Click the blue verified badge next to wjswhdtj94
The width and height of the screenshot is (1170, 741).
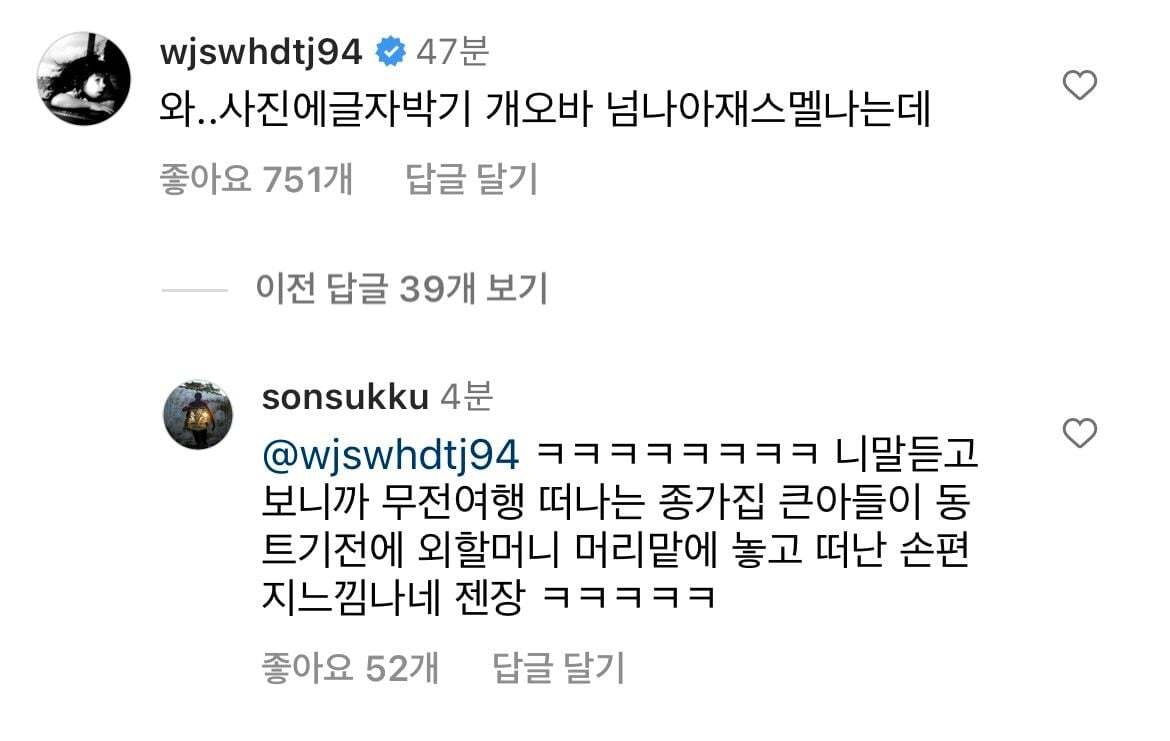tap(390, 51)
